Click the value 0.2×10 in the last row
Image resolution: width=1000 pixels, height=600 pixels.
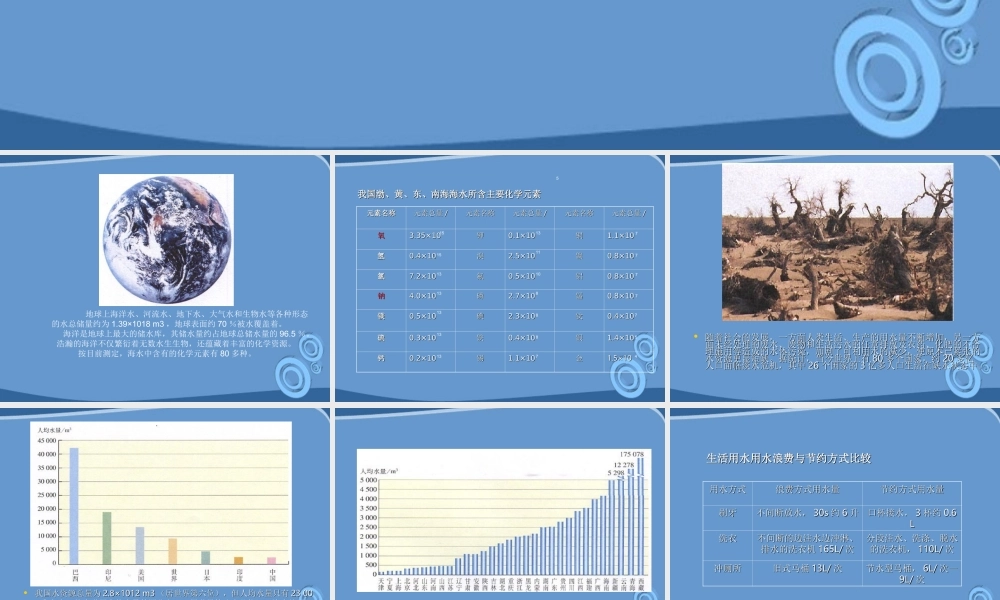pos(425,358)
